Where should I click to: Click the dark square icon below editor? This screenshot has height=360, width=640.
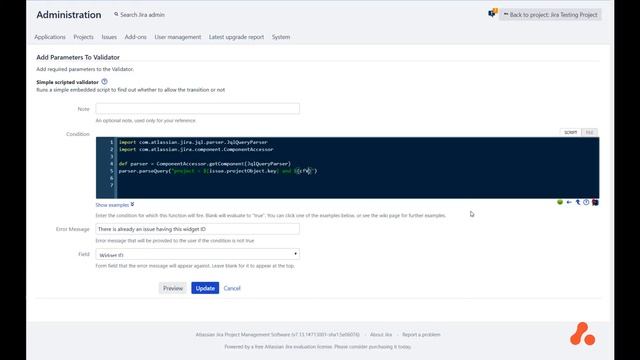(x=596, y=202)
